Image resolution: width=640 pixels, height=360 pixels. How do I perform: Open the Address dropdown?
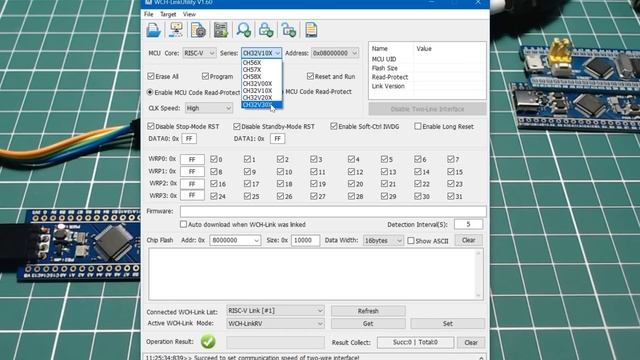[x=335, y=53]
